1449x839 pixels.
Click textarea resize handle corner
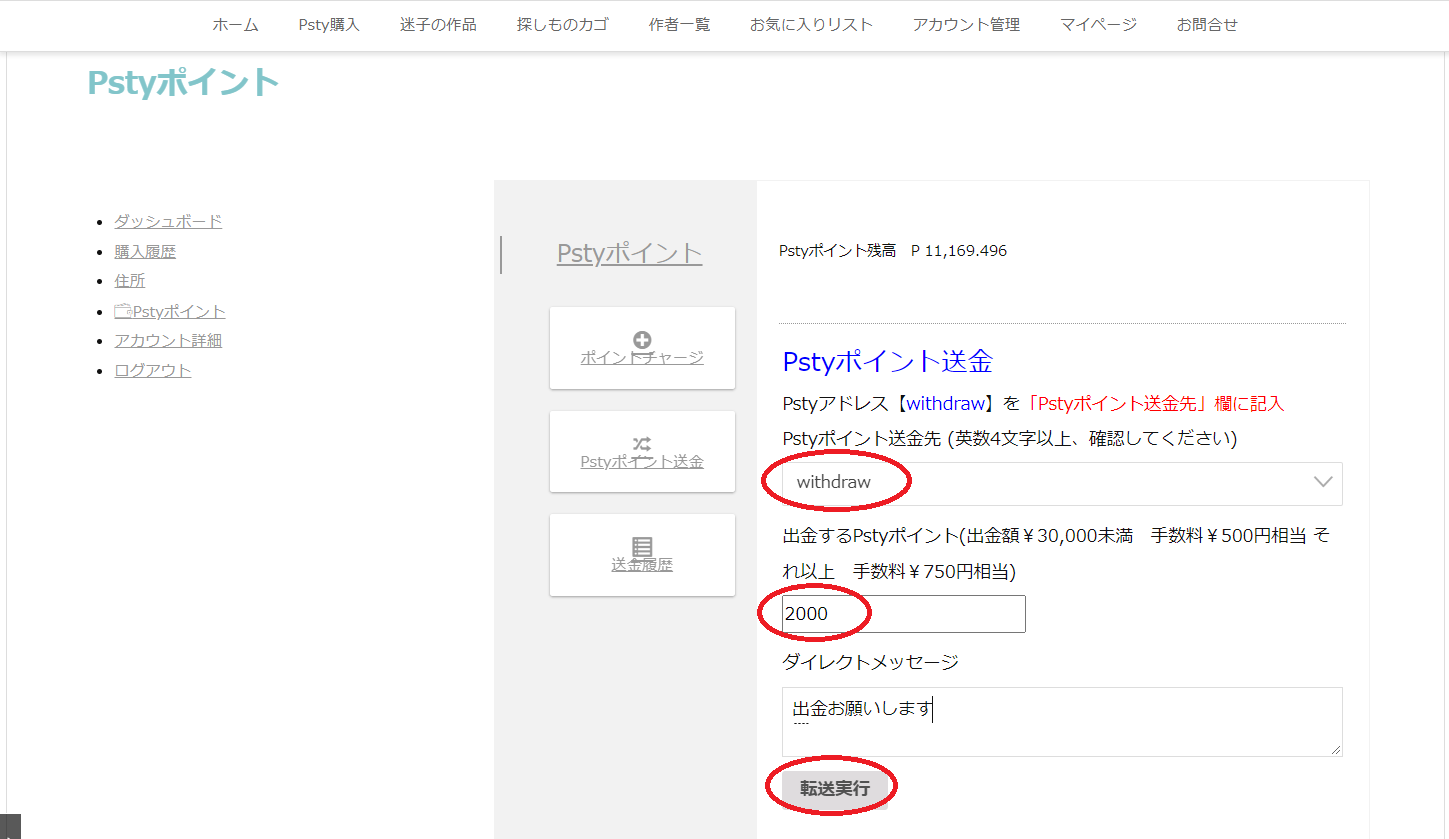tap(1336, 750)
